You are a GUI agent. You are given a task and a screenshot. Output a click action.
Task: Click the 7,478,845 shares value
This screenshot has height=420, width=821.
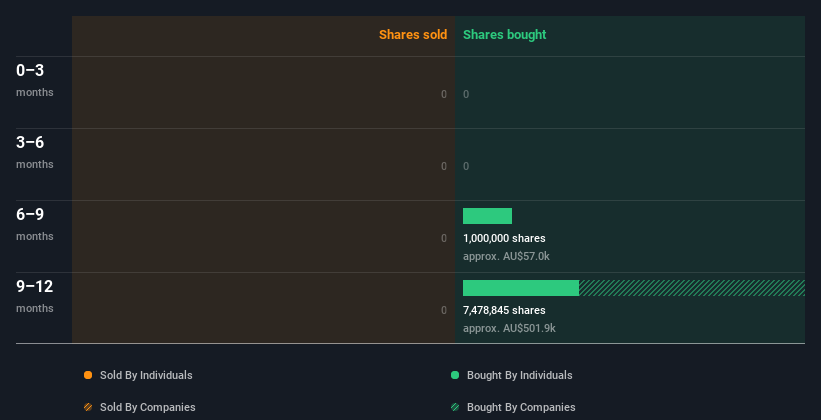[x=504, y=311]
